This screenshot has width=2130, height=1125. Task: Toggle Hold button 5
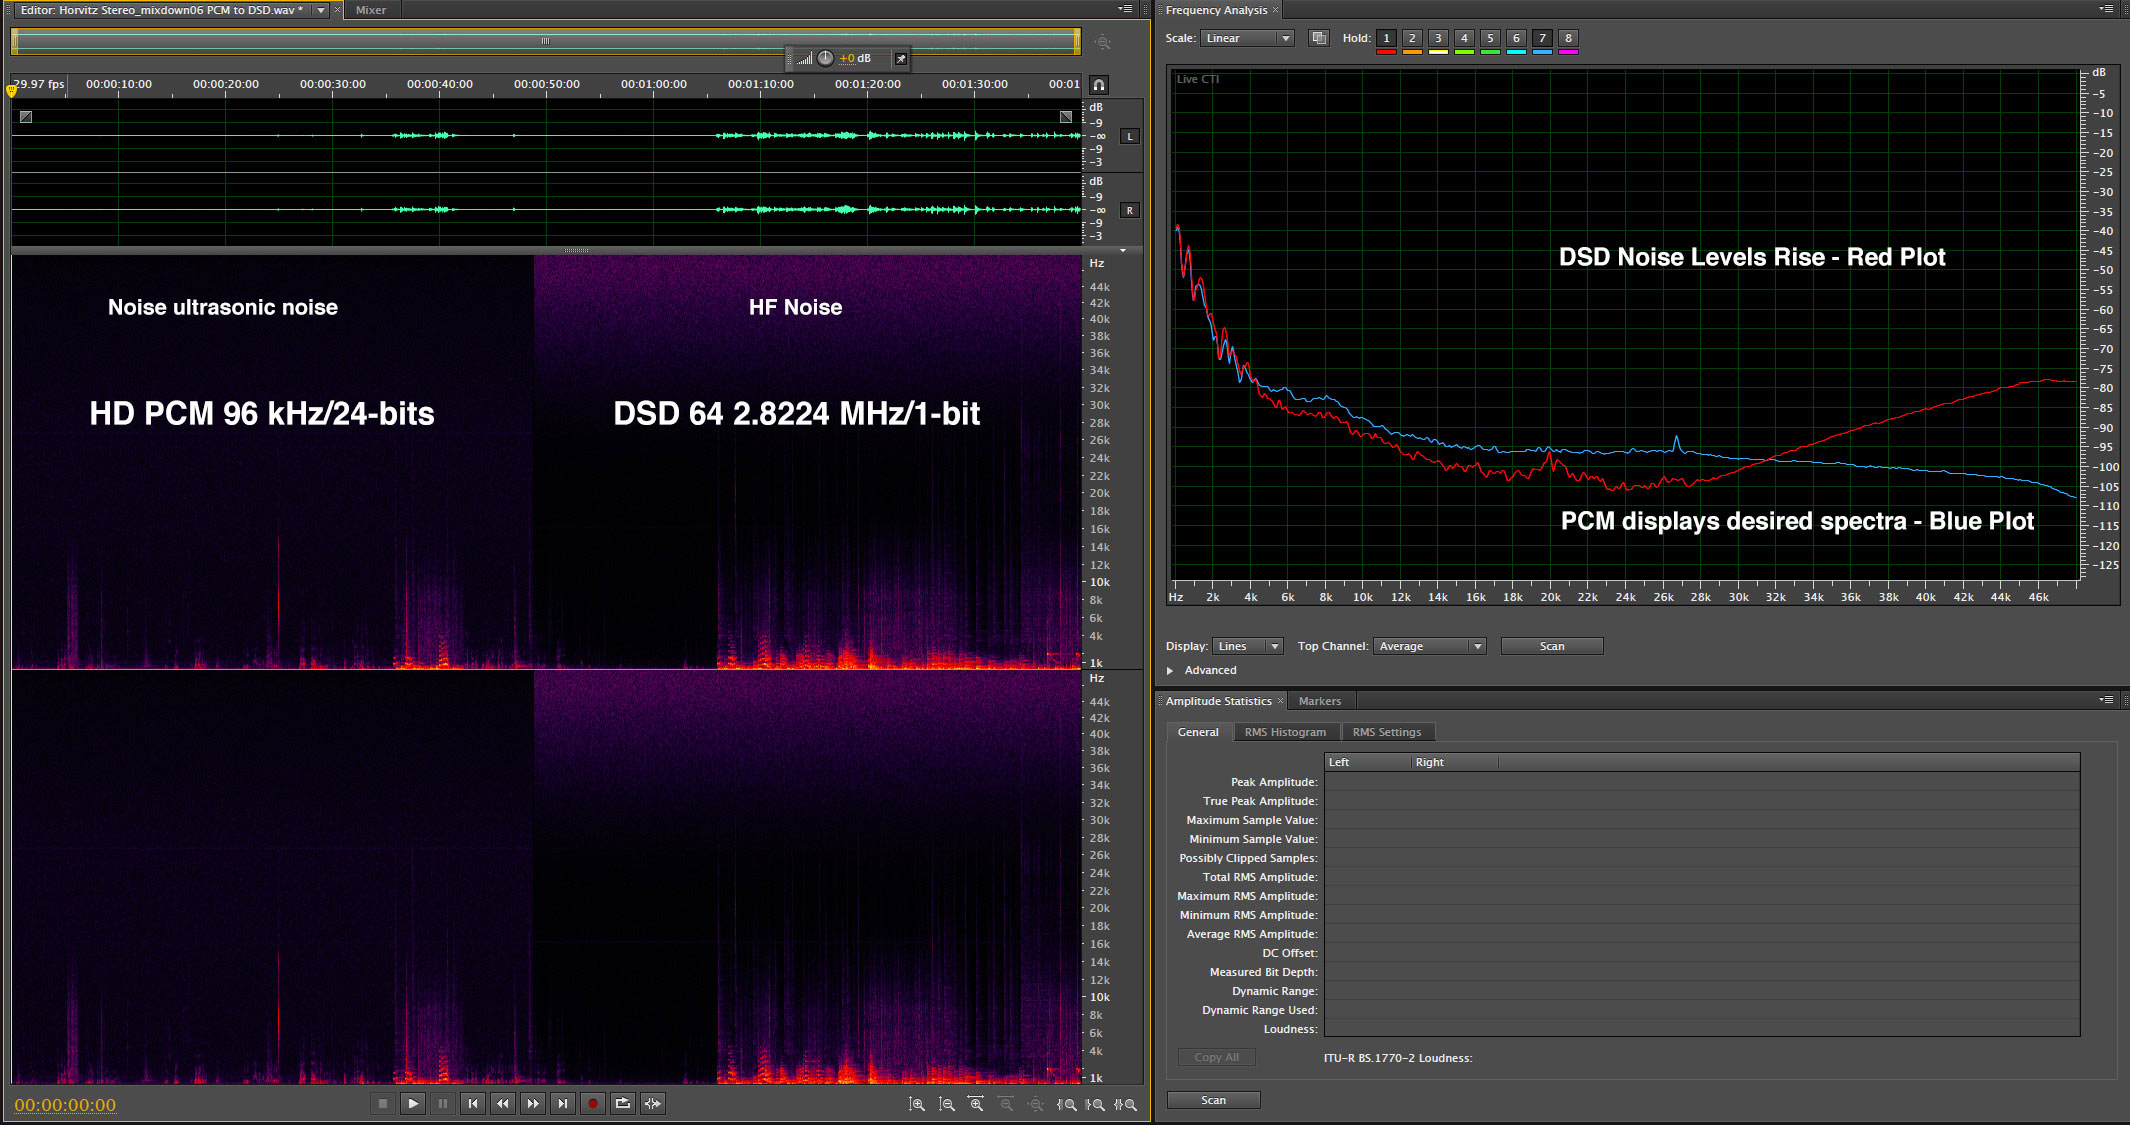[1490, 38]
